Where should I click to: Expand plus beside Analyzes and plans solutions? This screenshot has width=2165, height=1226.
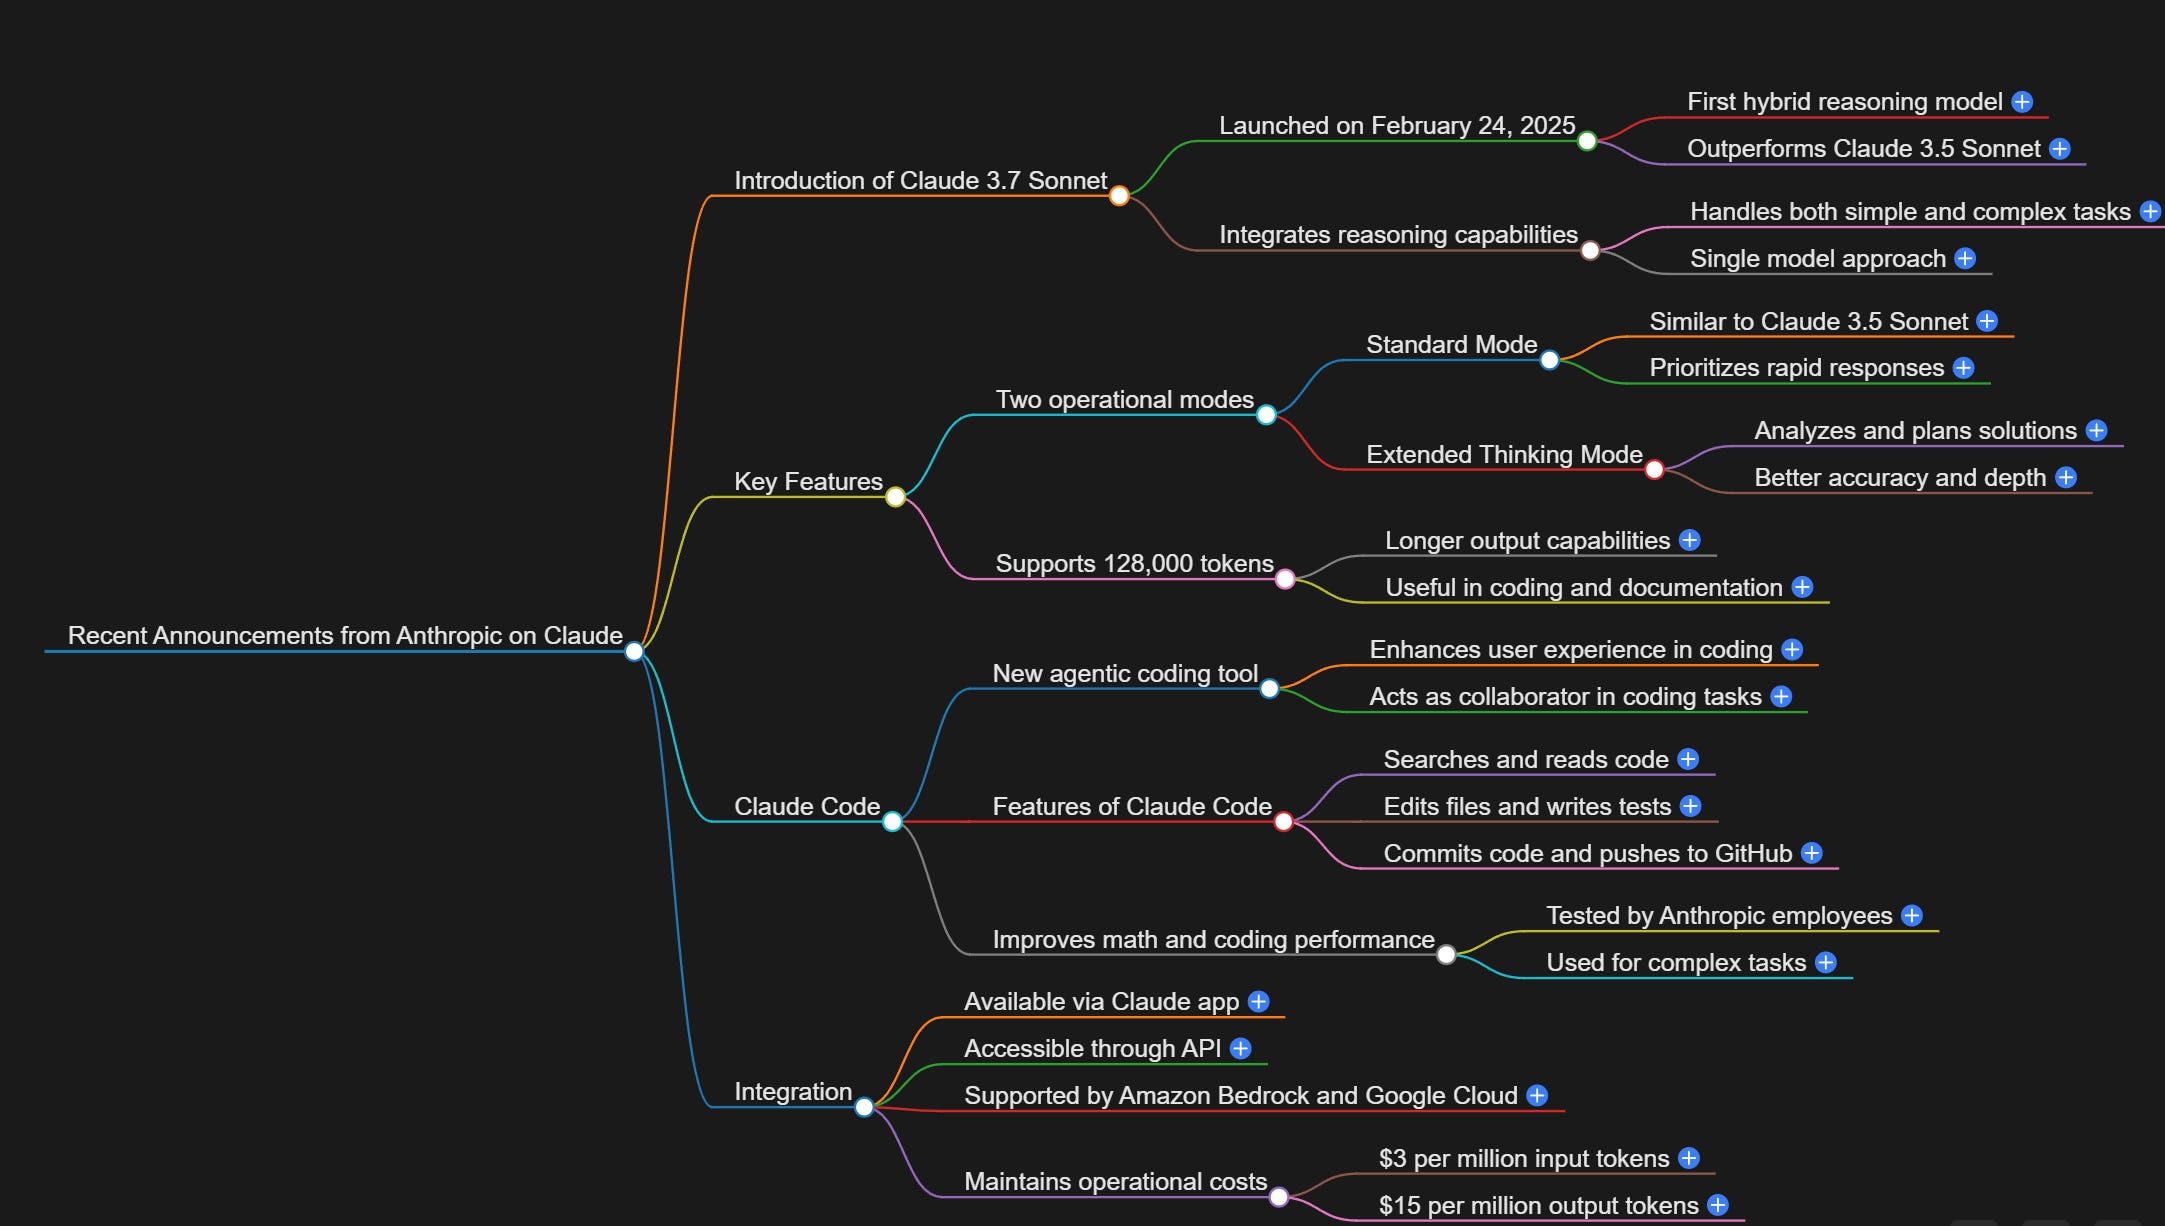[x=2097, y=431]
